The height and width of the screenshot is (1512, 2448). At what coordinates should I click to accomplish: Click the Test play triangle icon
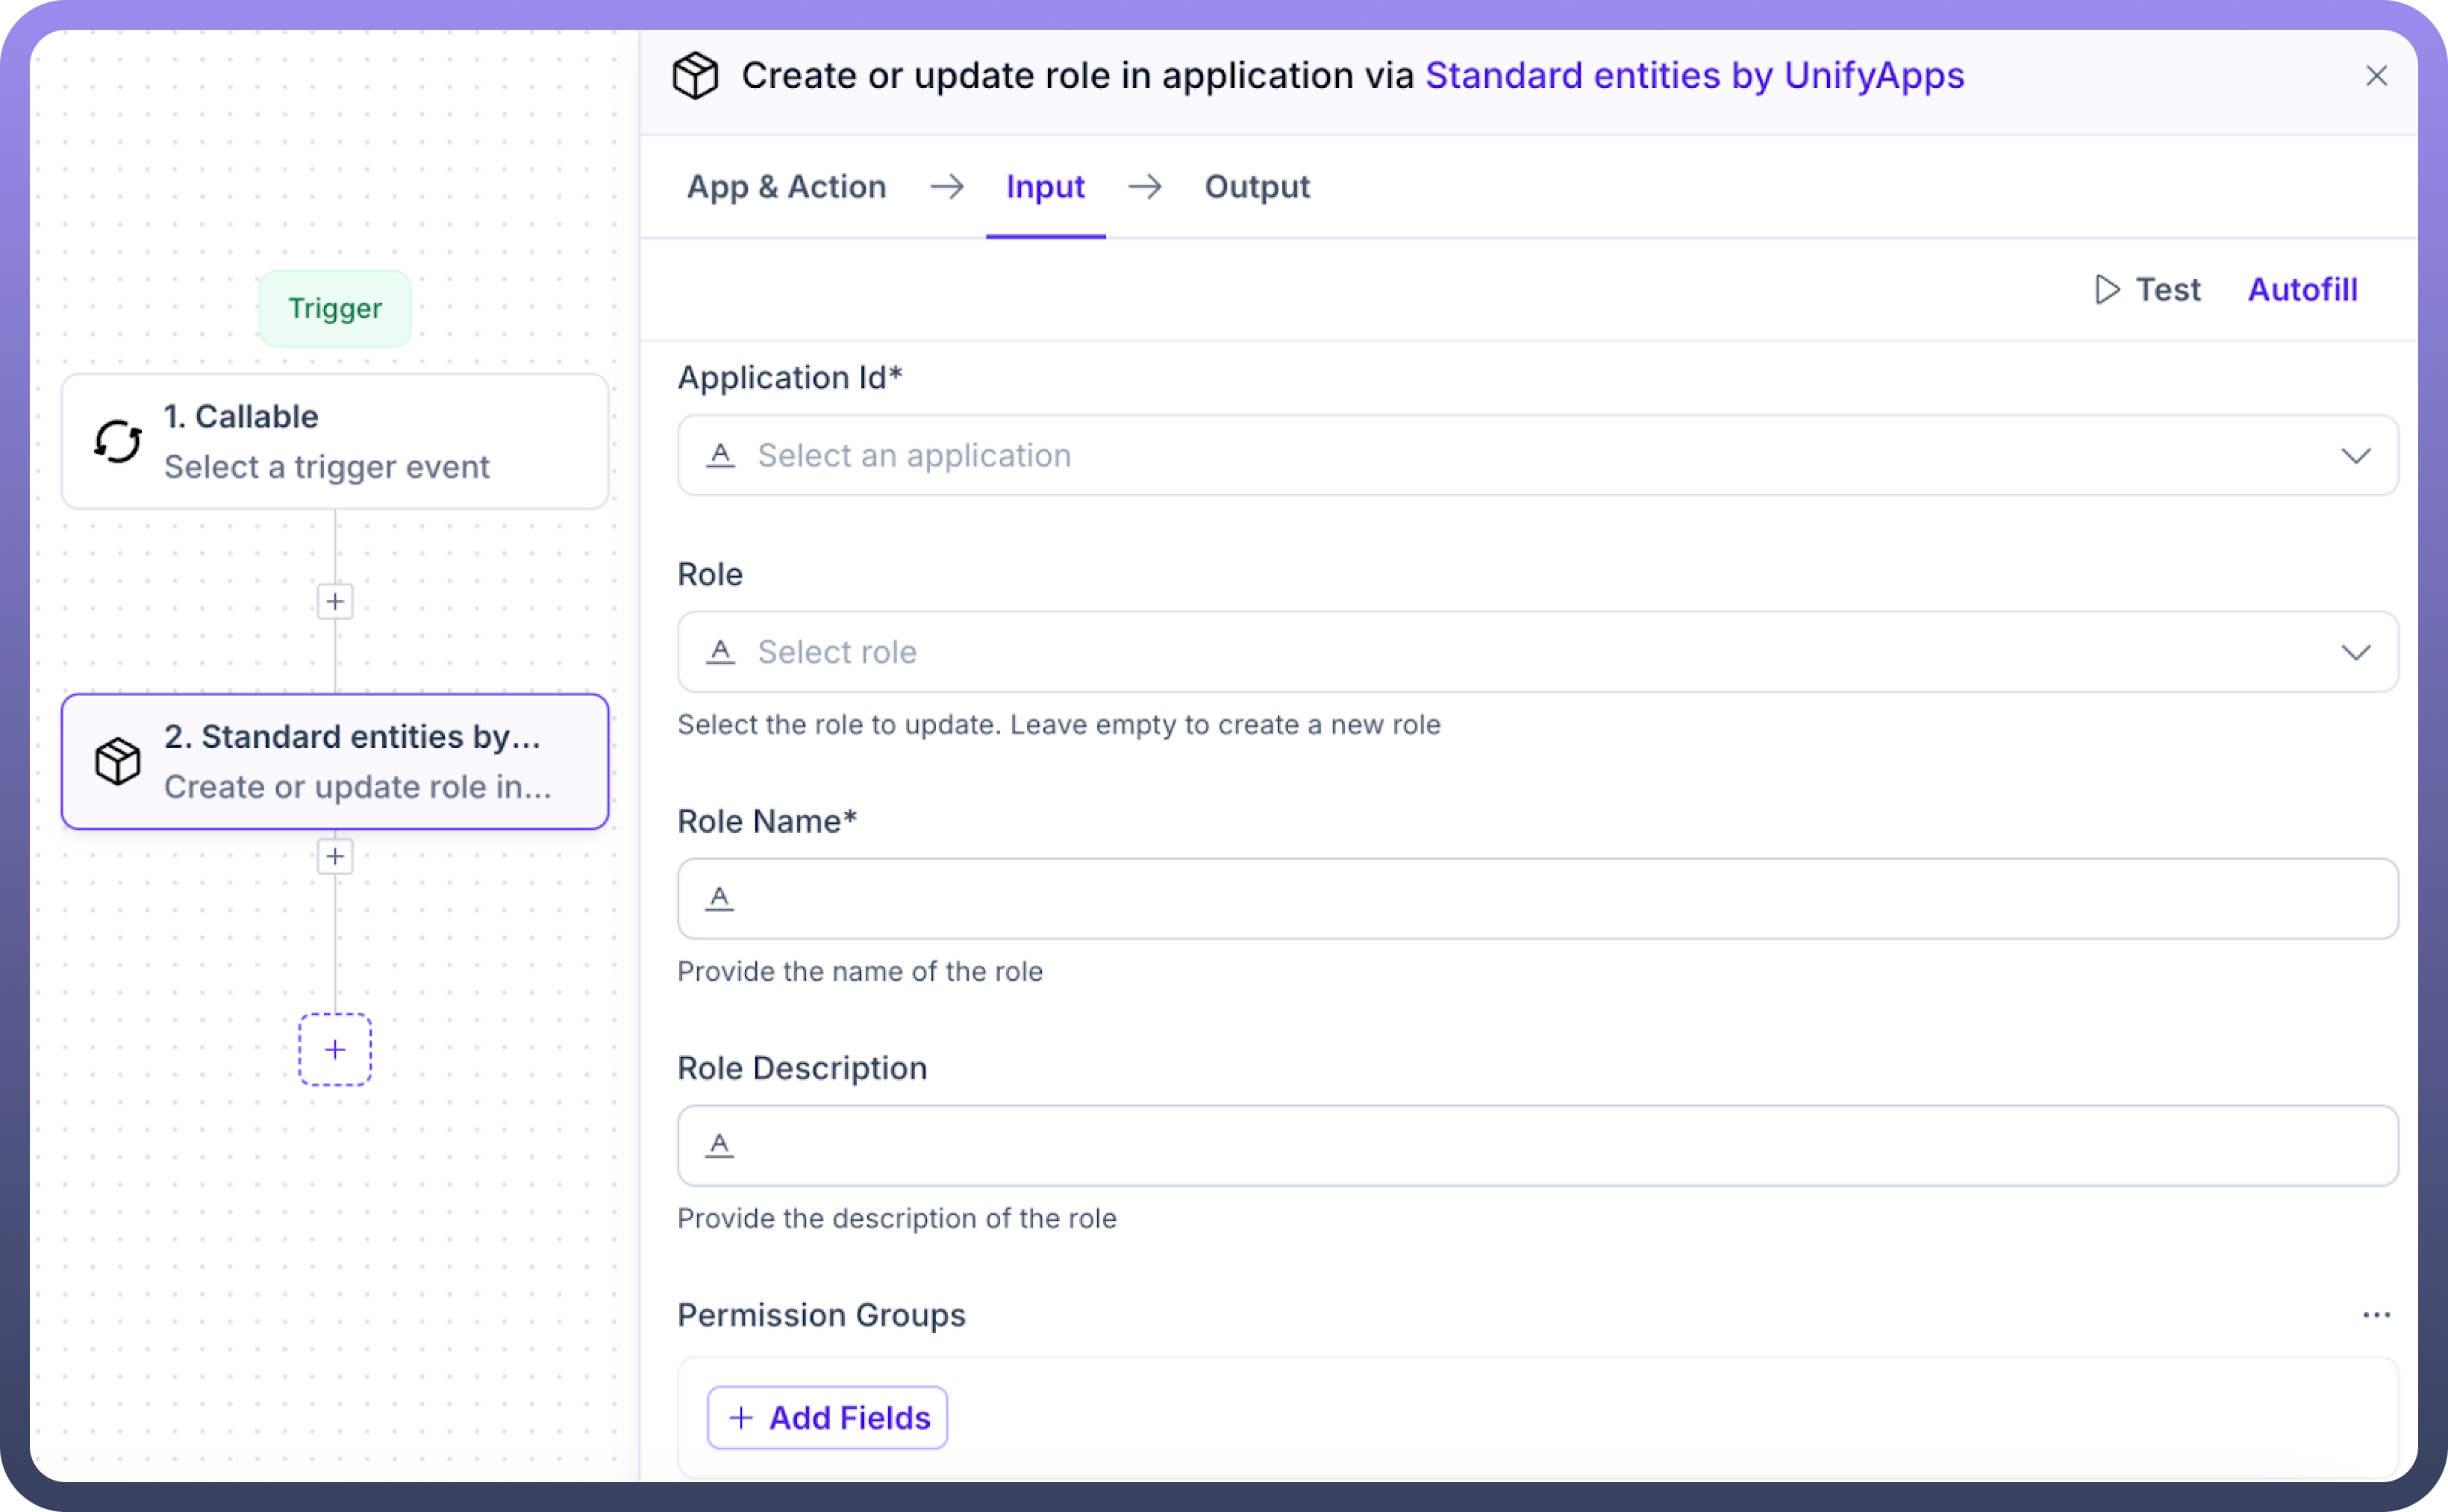tap(2107, 290)
